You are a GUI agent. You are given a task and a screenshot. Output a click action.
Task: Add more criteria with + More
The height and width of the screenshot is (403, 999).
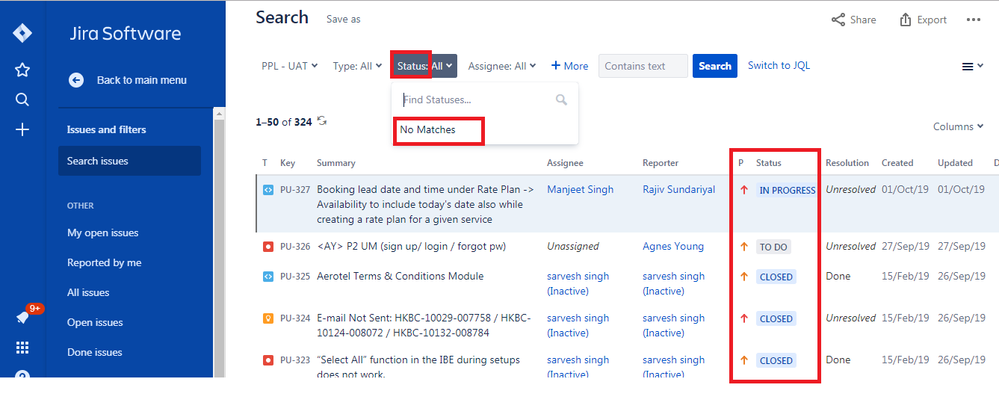pyautogui.click(x=570, y=66)
